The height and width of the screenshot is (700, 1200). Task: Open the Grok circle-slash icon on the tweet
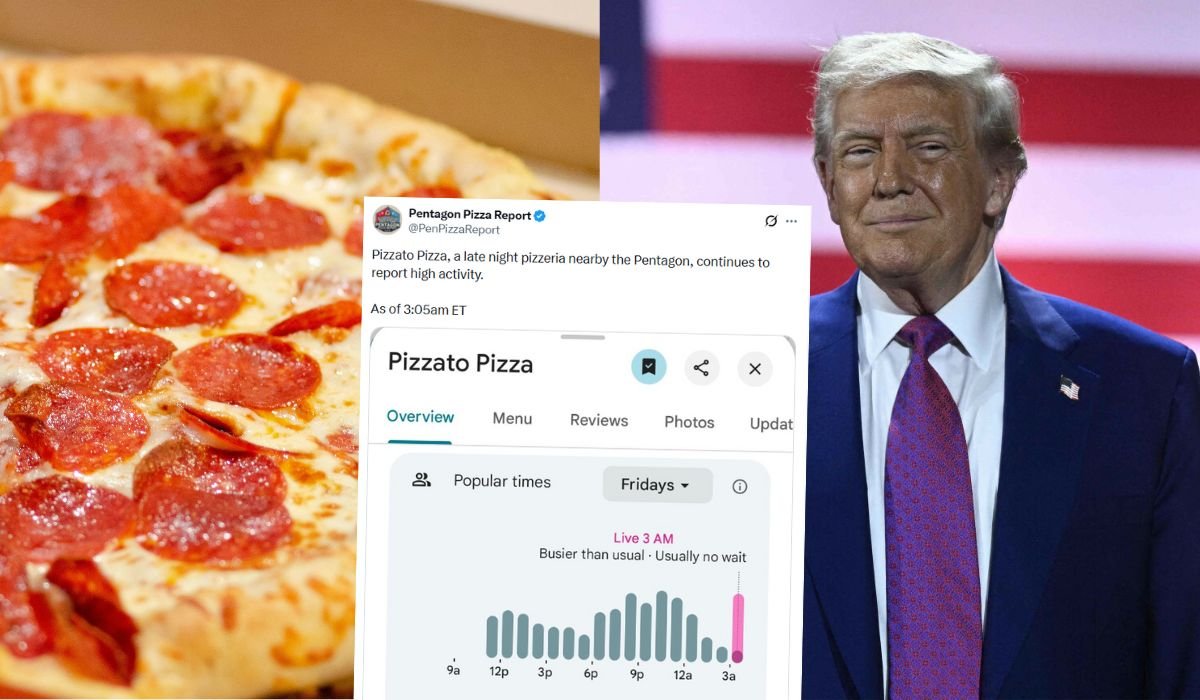coord(770,221)
